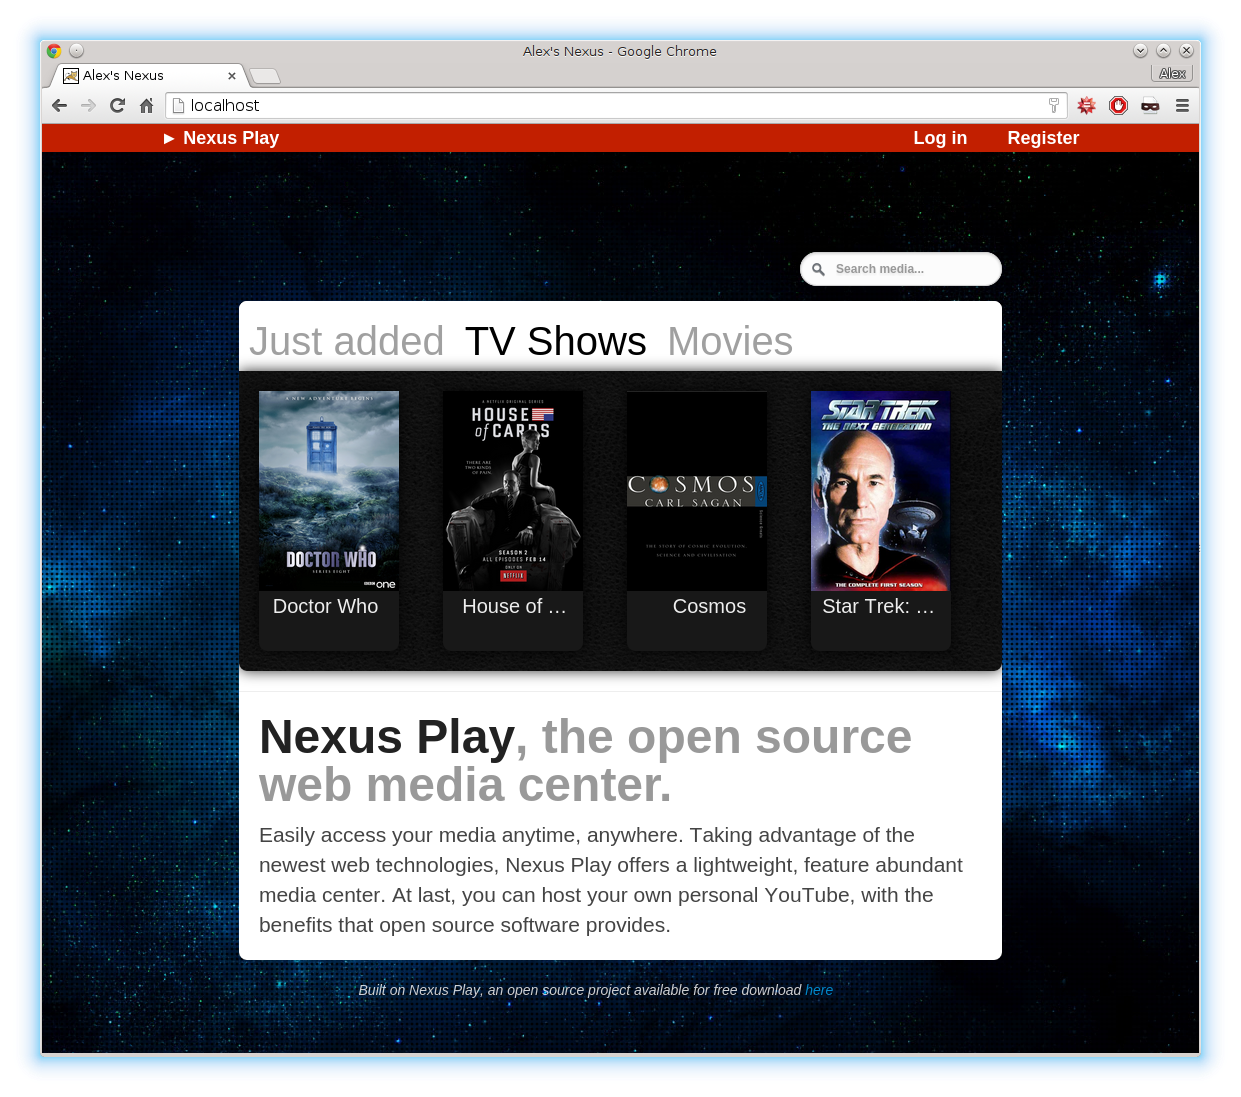Screen dimensions: 1241x1097
Task: Click the browser forward arrow
Action: (88, 106)
